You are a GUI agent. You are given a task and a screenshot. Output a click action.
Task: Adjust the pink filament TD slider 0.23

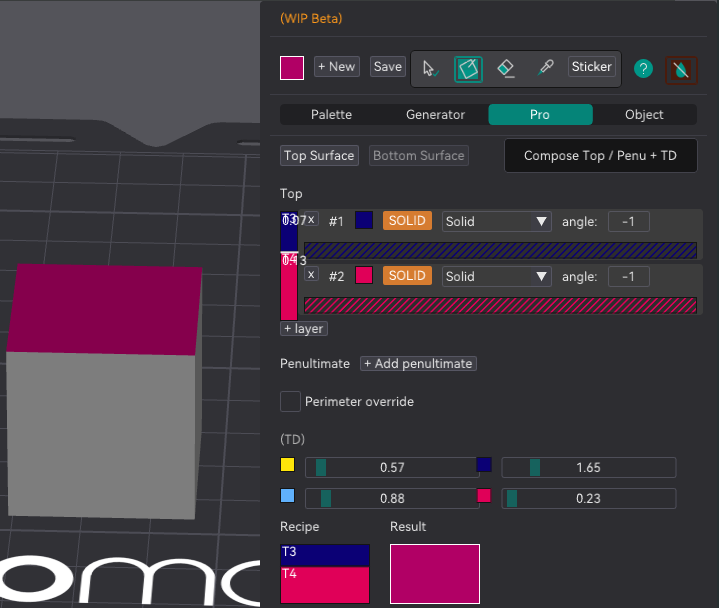(589, 498)
